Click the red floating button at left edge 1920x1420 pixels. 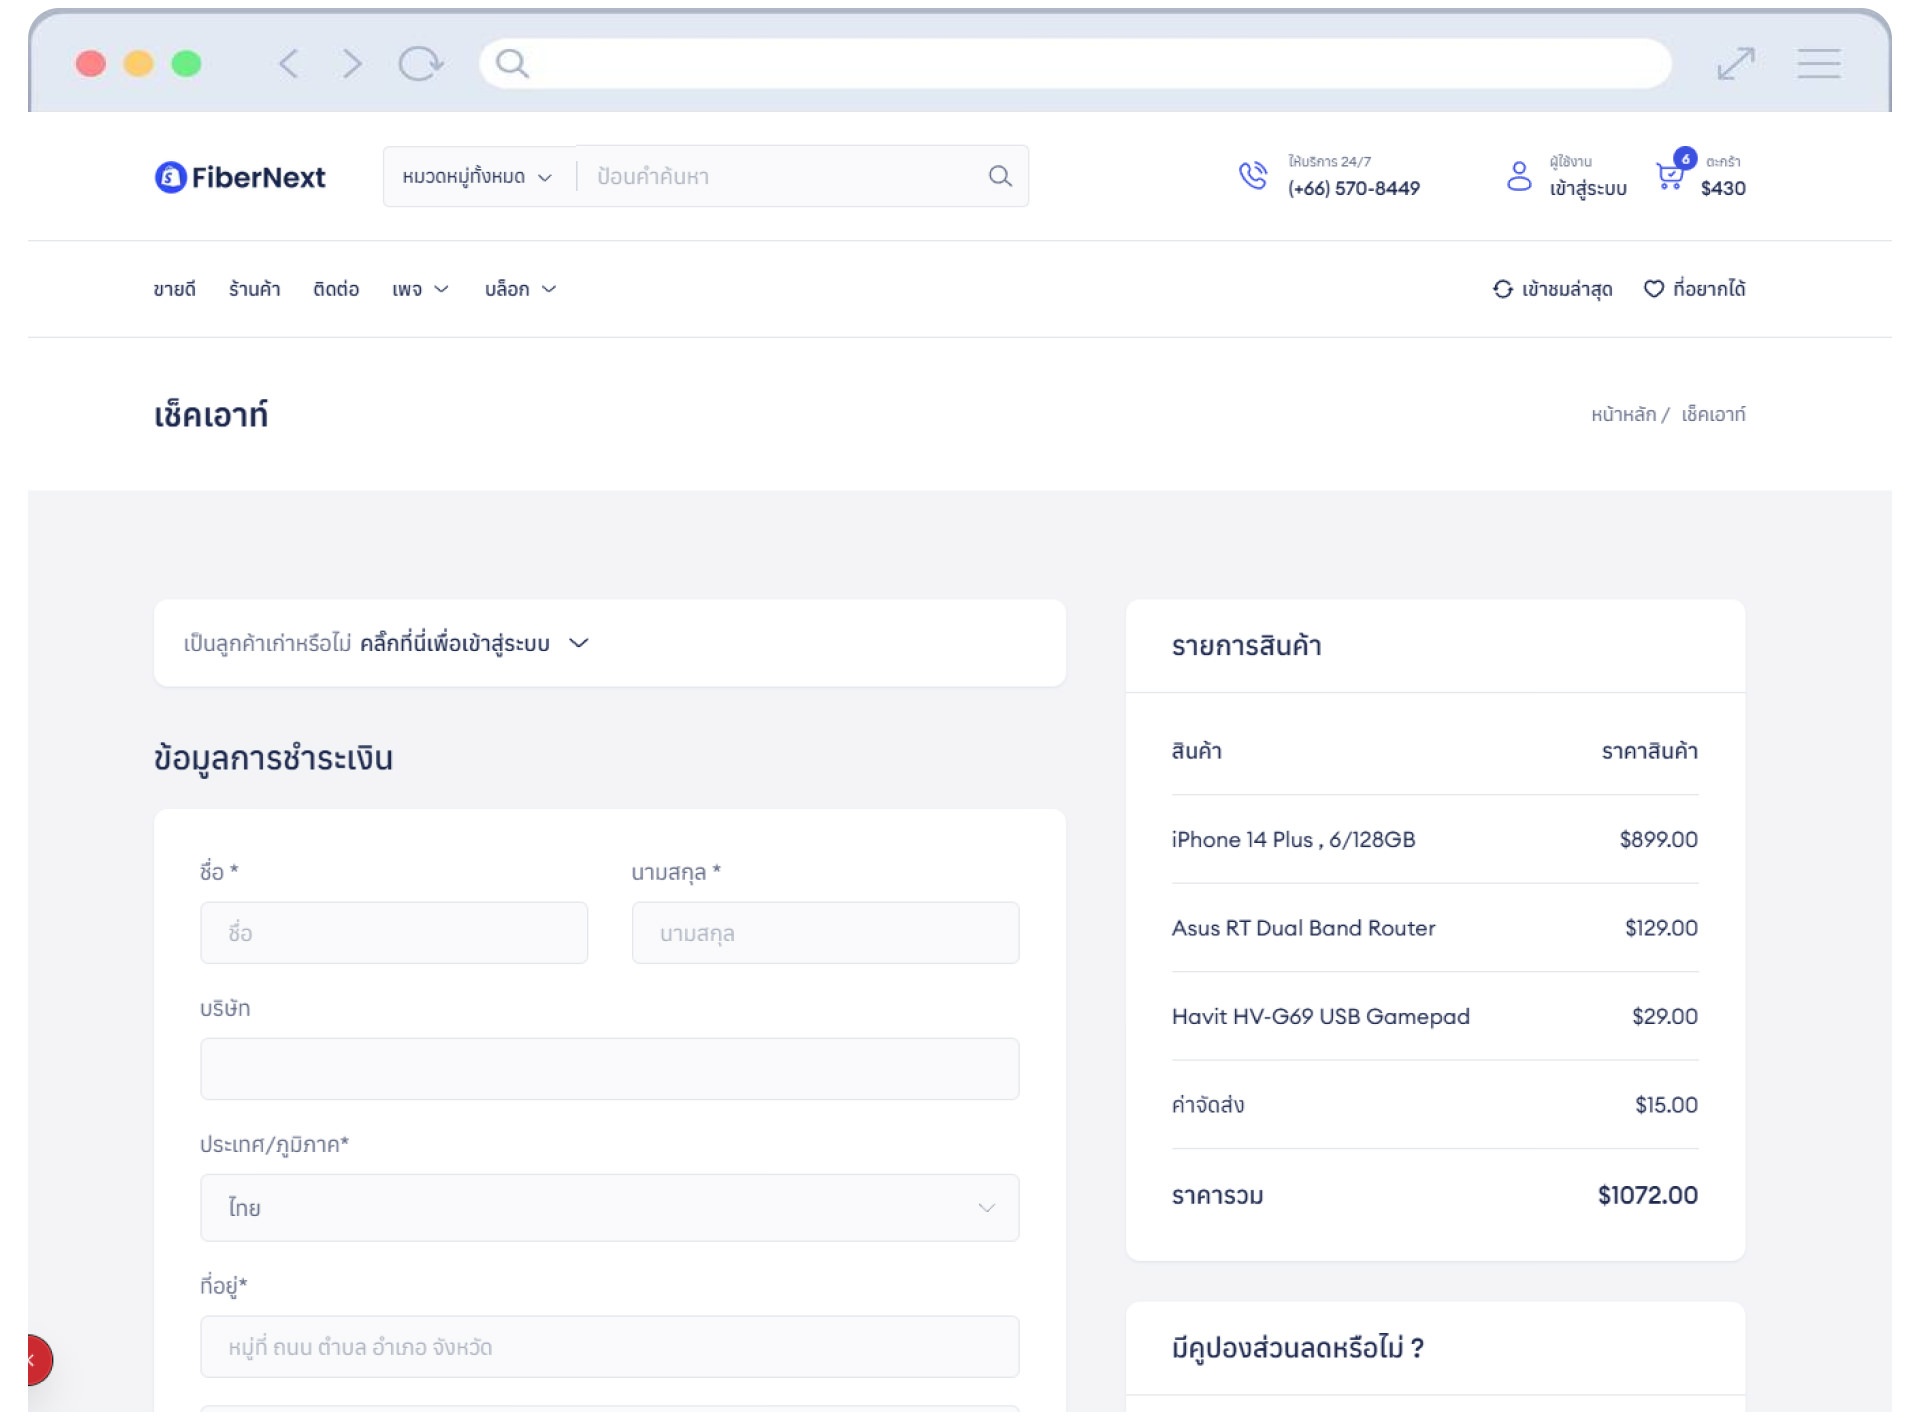point(39,1360)
